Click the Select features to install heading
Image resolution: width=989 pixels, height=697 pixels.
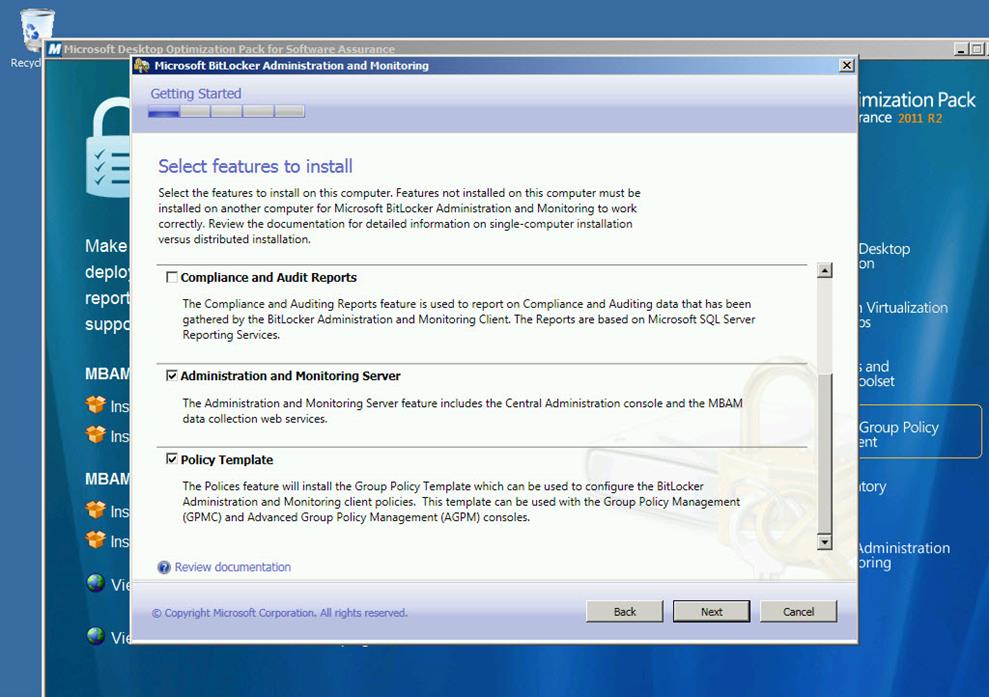pyautogui.click(x=255, y=167)
